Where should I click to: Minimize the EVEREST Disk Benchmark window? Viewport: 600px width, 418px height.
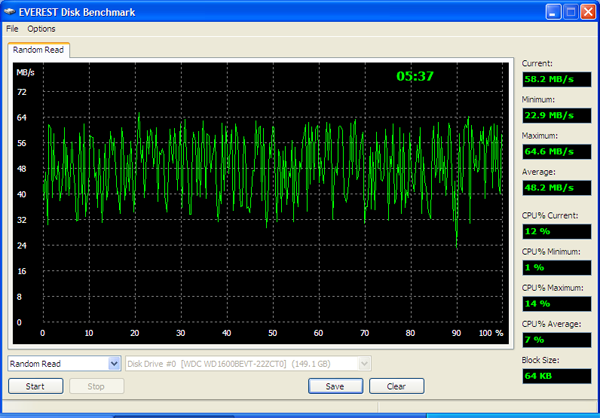point(553,12)
